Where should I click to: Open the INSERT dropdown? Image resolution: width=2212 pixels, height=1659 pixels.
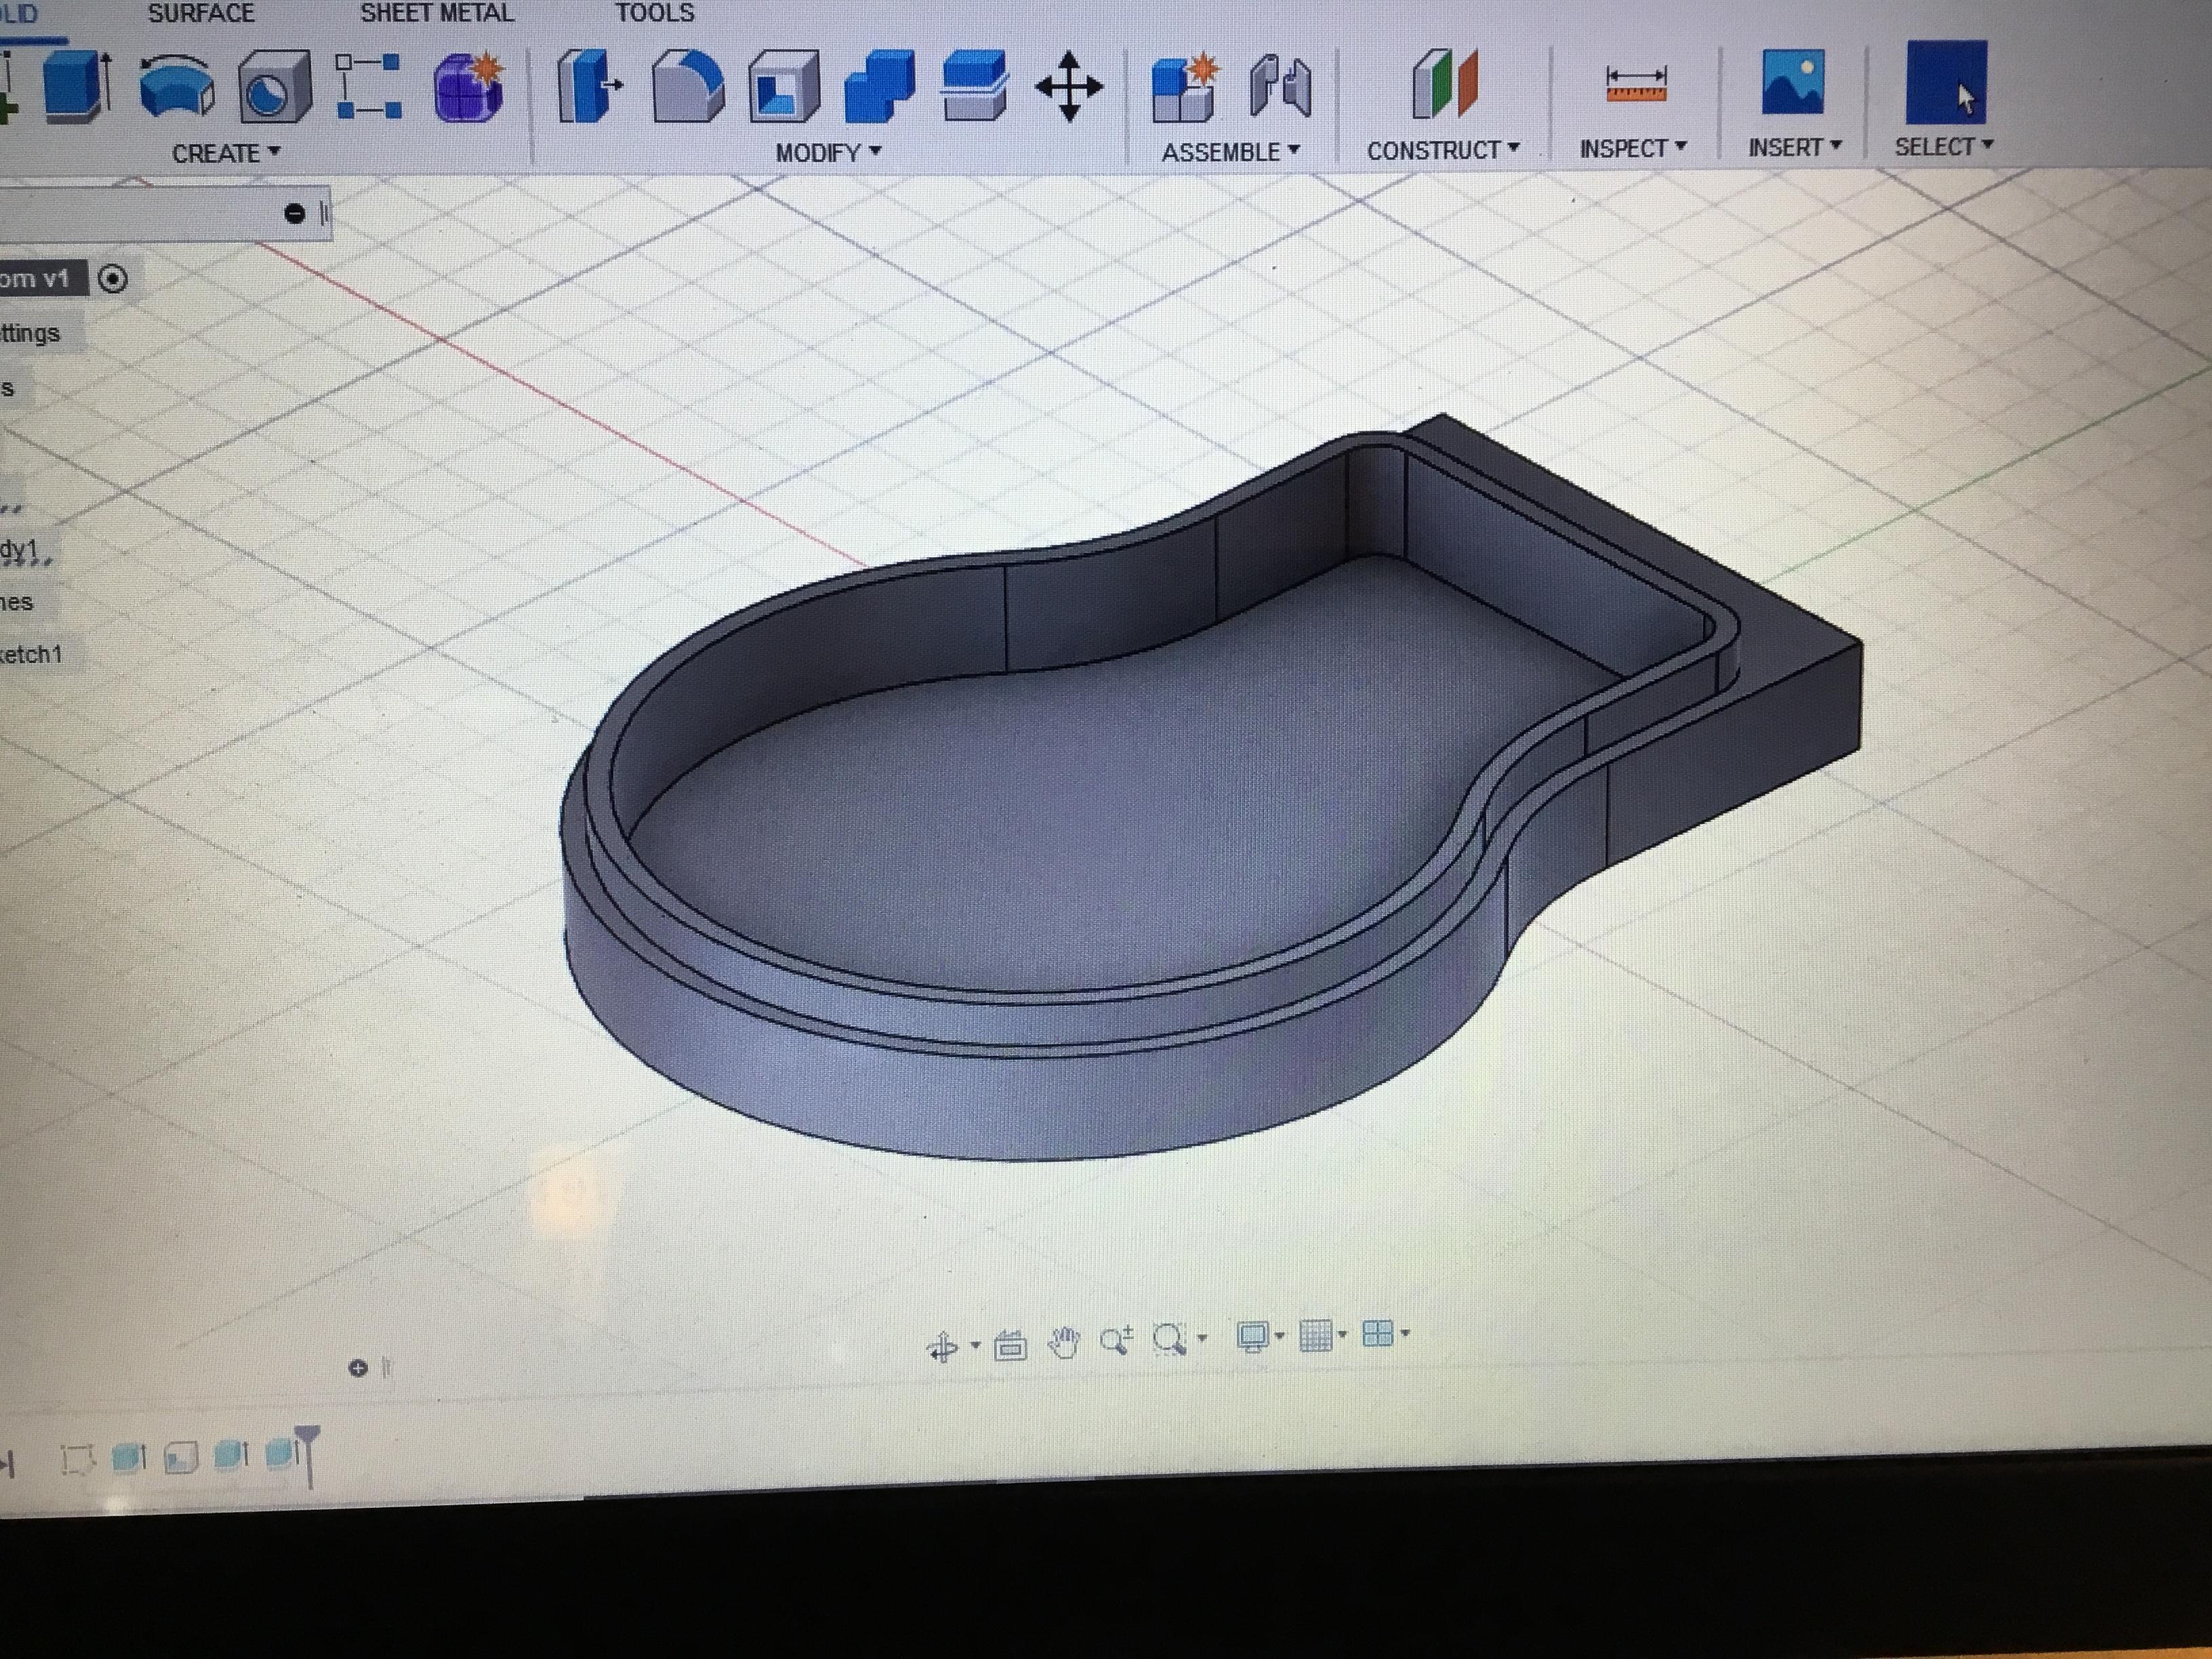1795,147
